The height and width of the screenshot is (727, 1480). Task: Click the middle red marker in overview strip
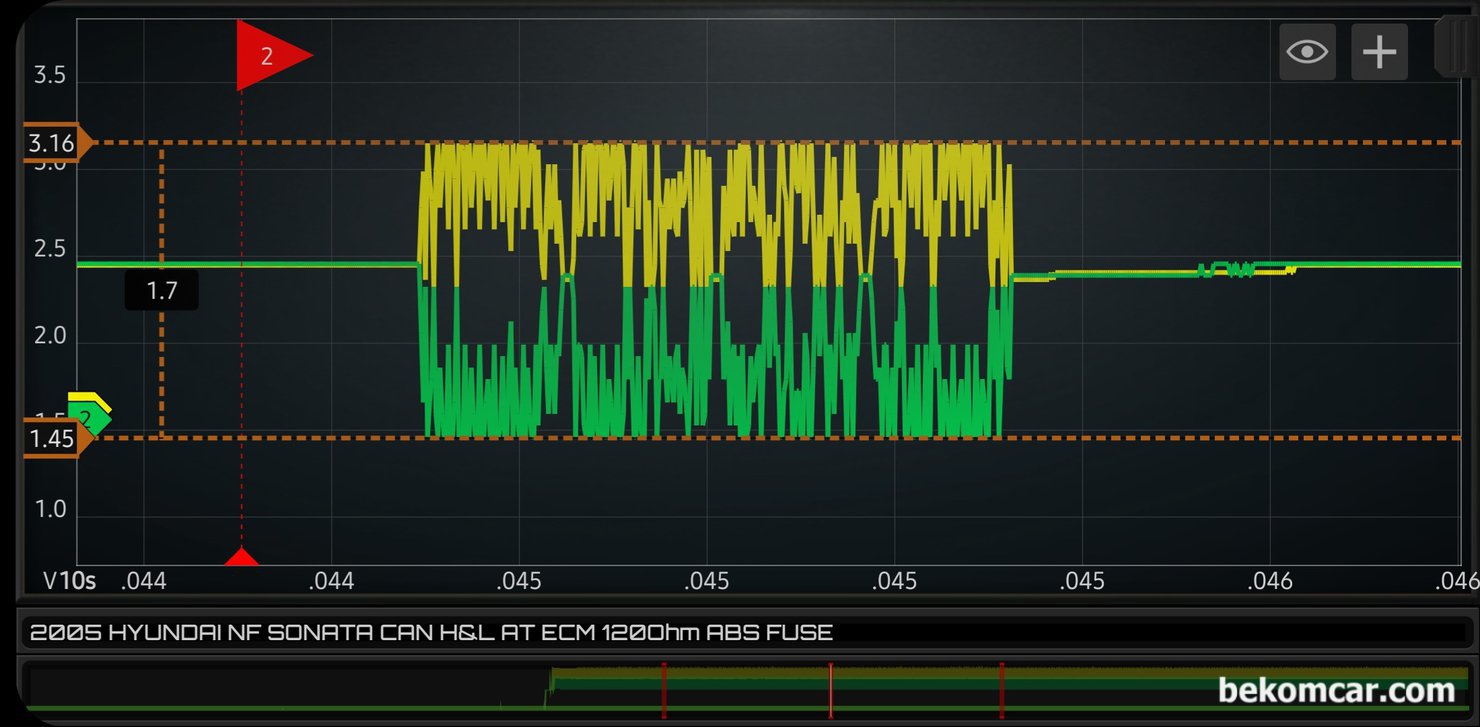pyautogui.click(x=830, y=690)
